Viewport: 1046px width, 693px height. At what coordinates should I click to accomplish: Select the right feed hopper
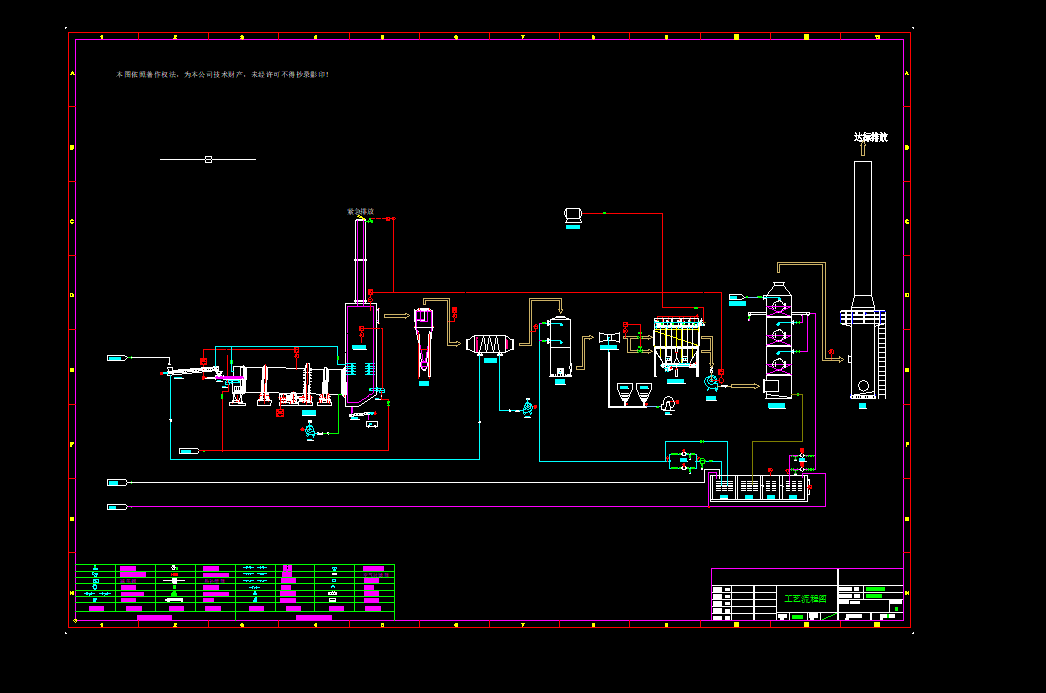point(644,393)
